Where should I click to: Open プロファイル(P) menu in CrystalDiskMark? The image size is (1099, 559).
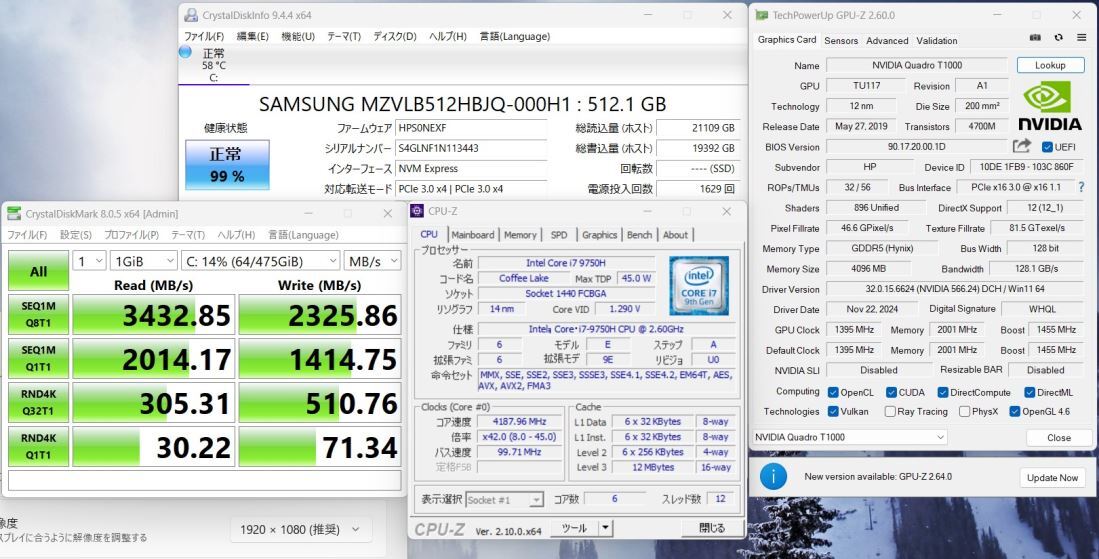[131, 235]
